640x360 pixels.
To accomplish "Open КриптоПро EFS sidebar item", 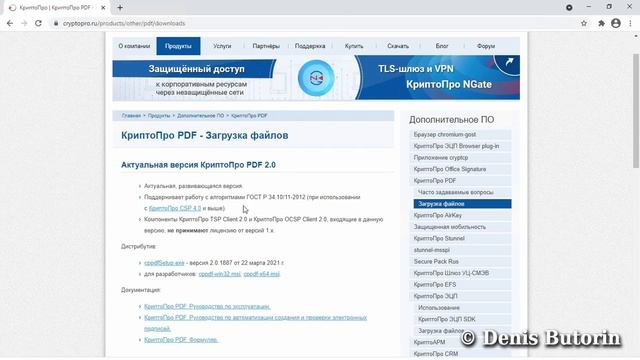I will 460,284.
